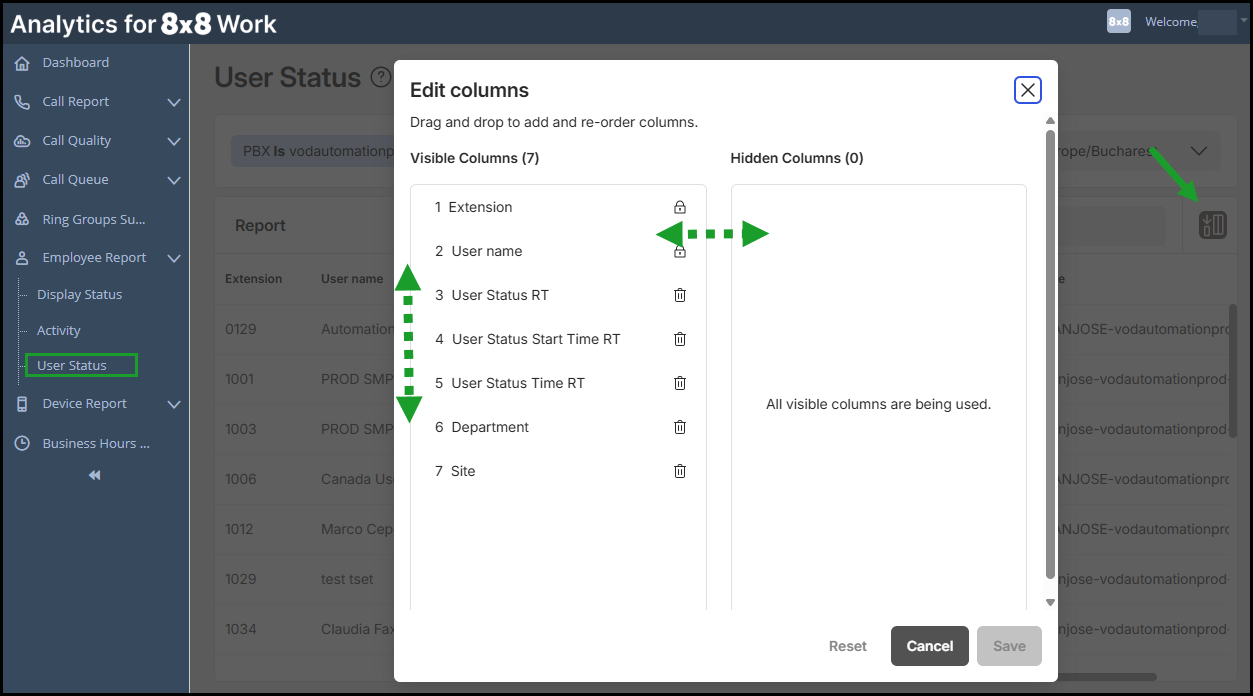Expand the Call Report menu
The height and width of the screenshot is (696, 1253).
pyautogui.click(x=174, y=102)
